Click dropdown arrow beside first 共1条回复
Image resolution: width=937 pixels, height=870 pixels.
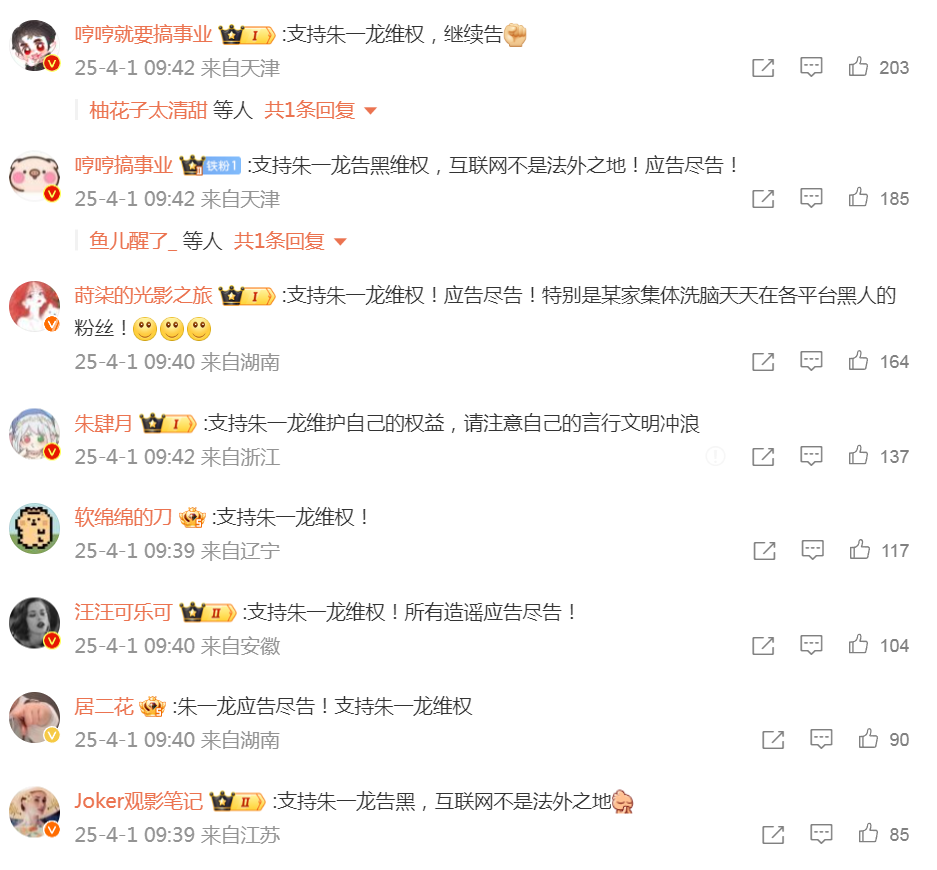tap(370, 111)
